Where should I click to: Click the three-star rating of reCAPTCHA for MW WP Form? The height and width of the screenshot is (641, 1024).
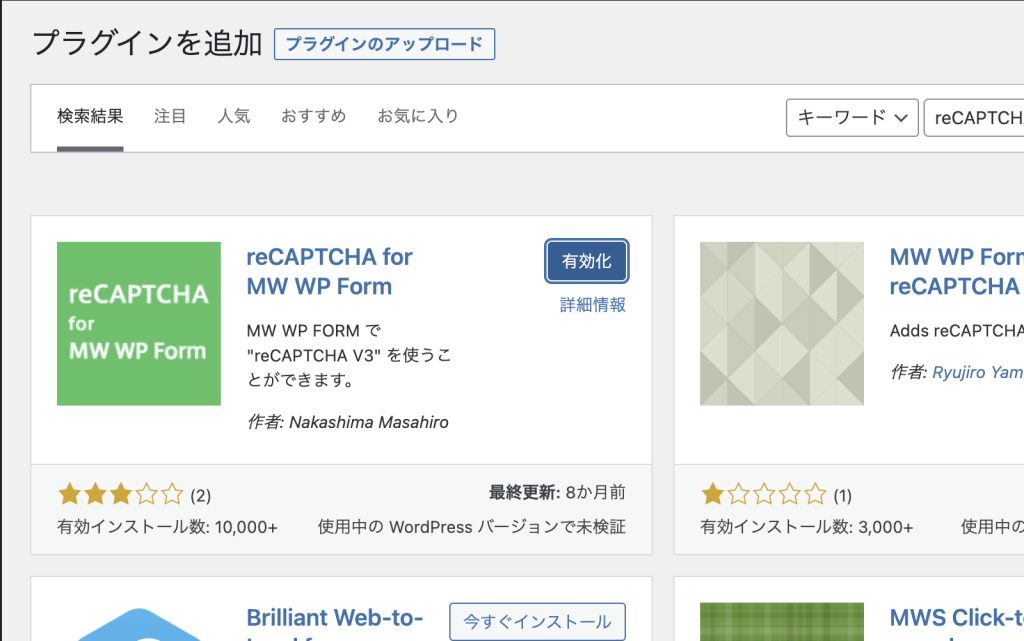(x=121, y=494)
